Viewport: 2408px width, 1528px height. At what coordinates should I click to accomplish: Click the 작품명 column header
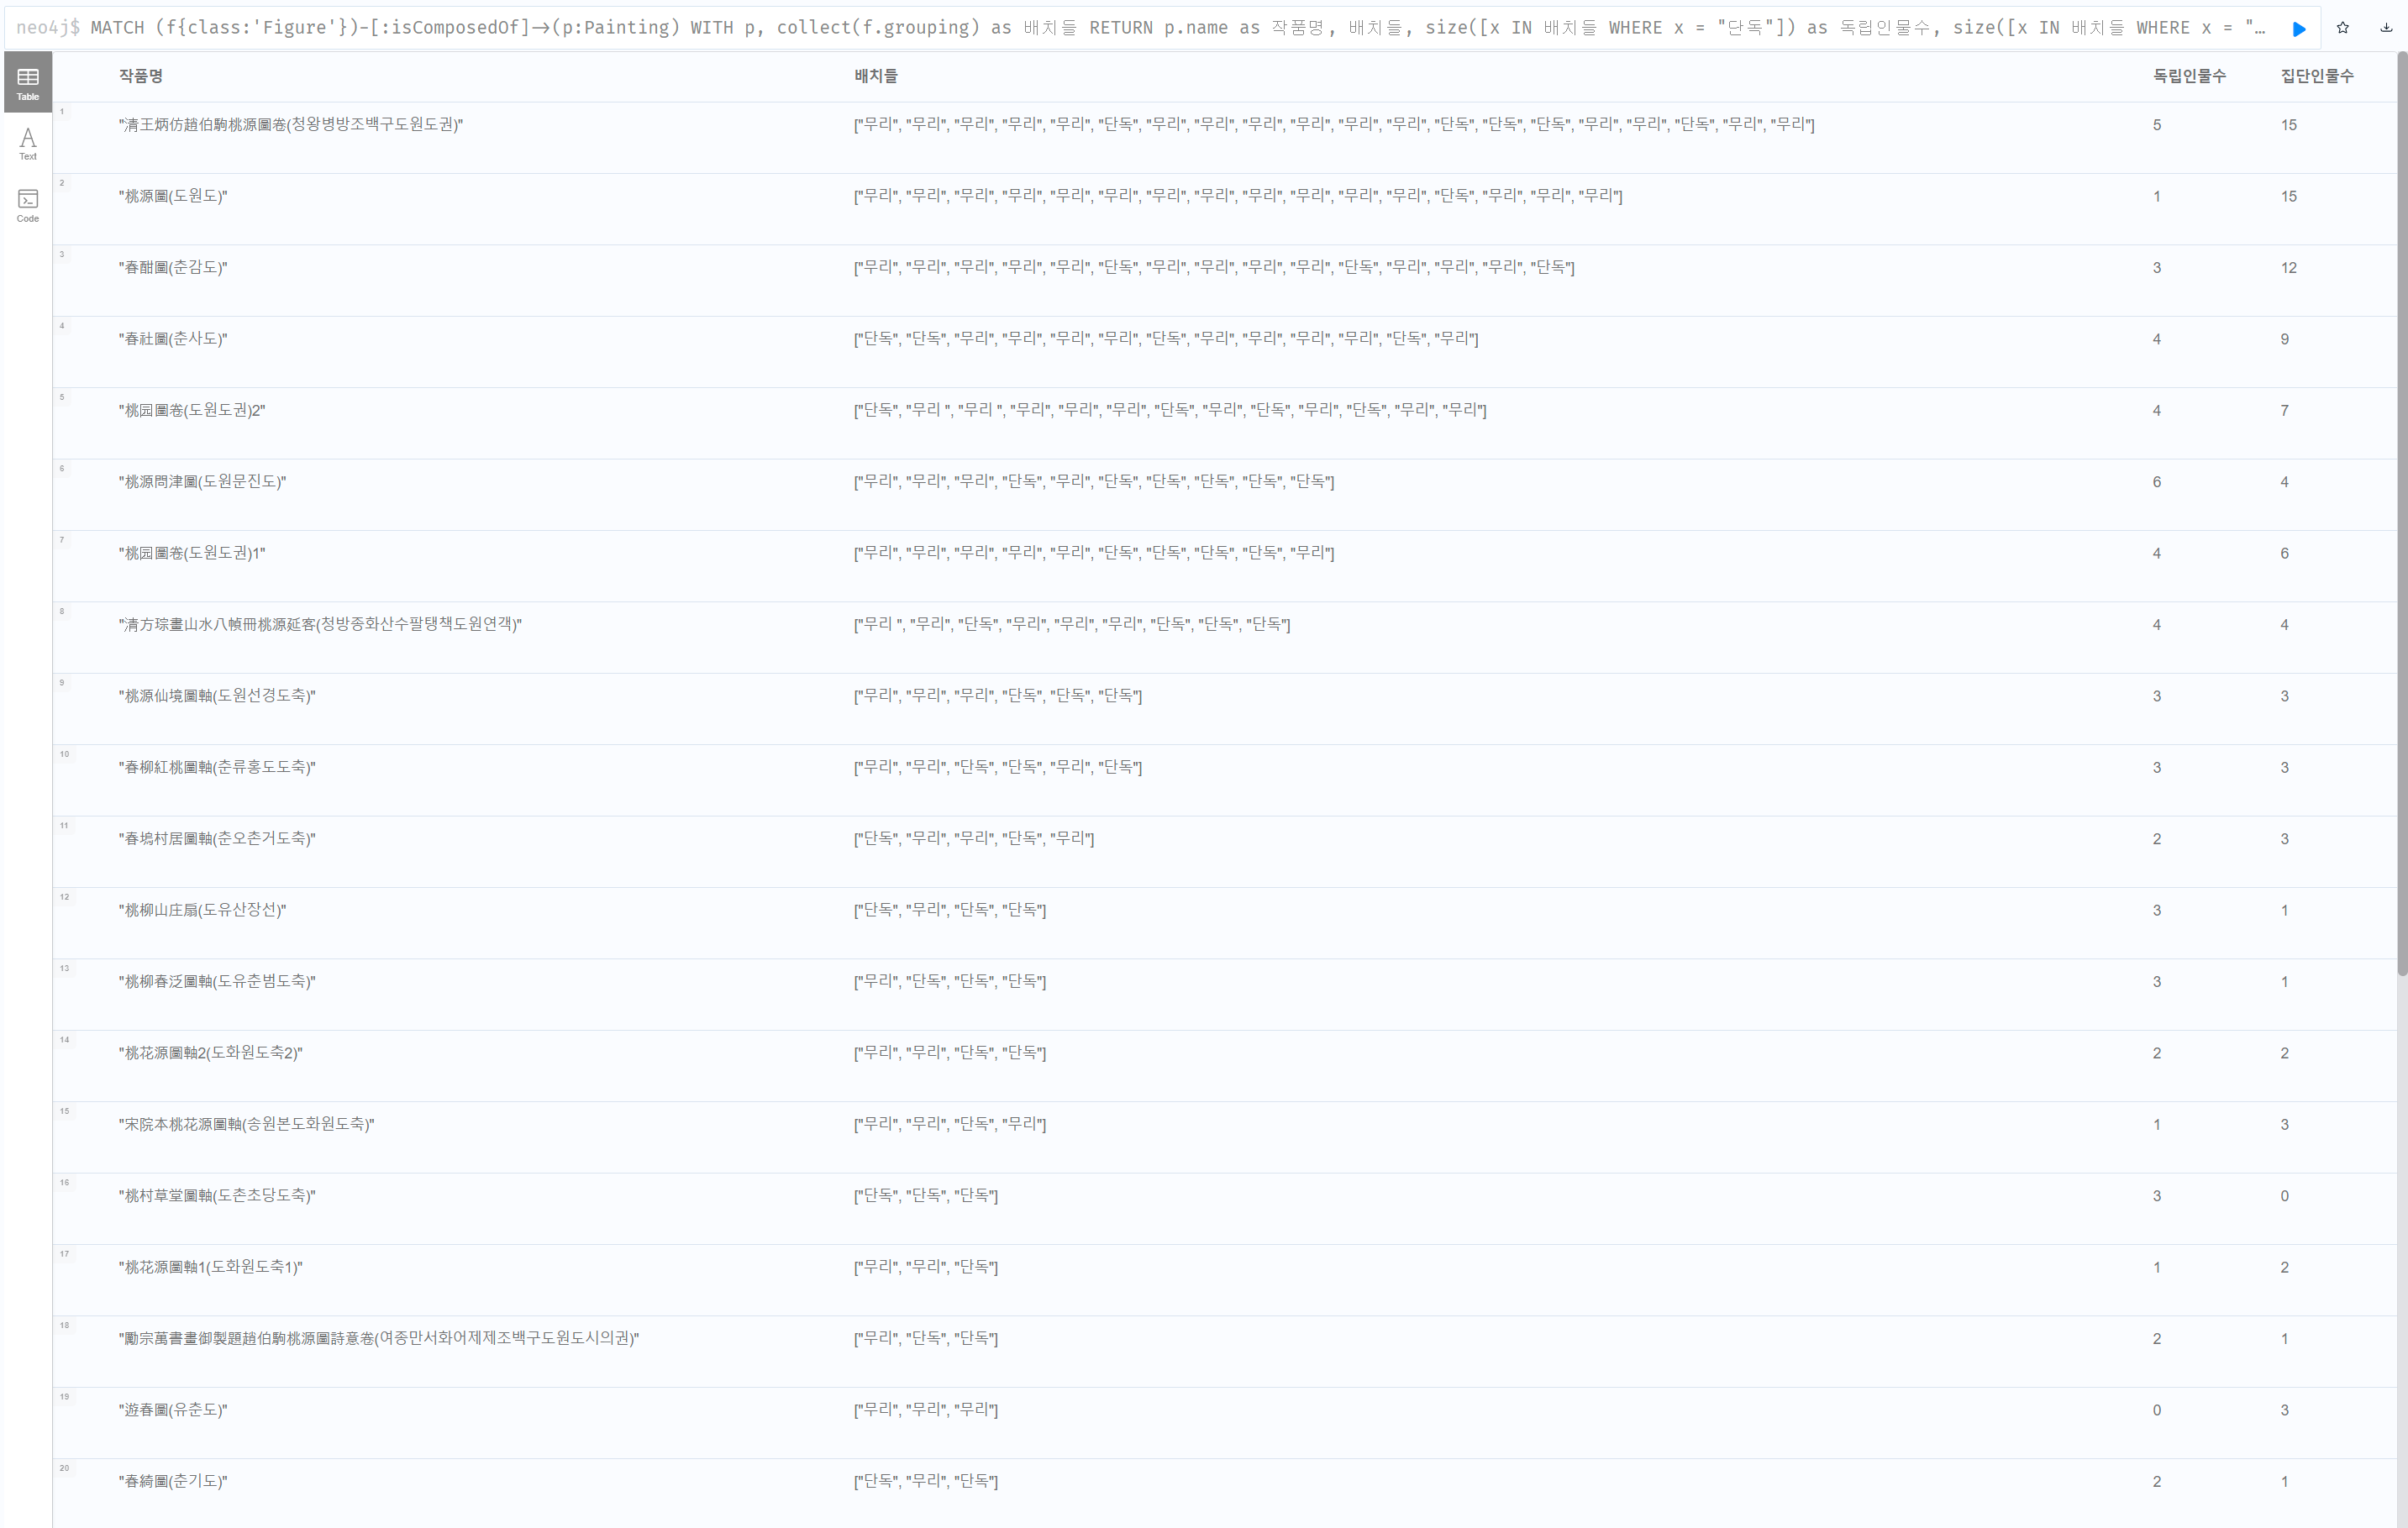[141, 76]
